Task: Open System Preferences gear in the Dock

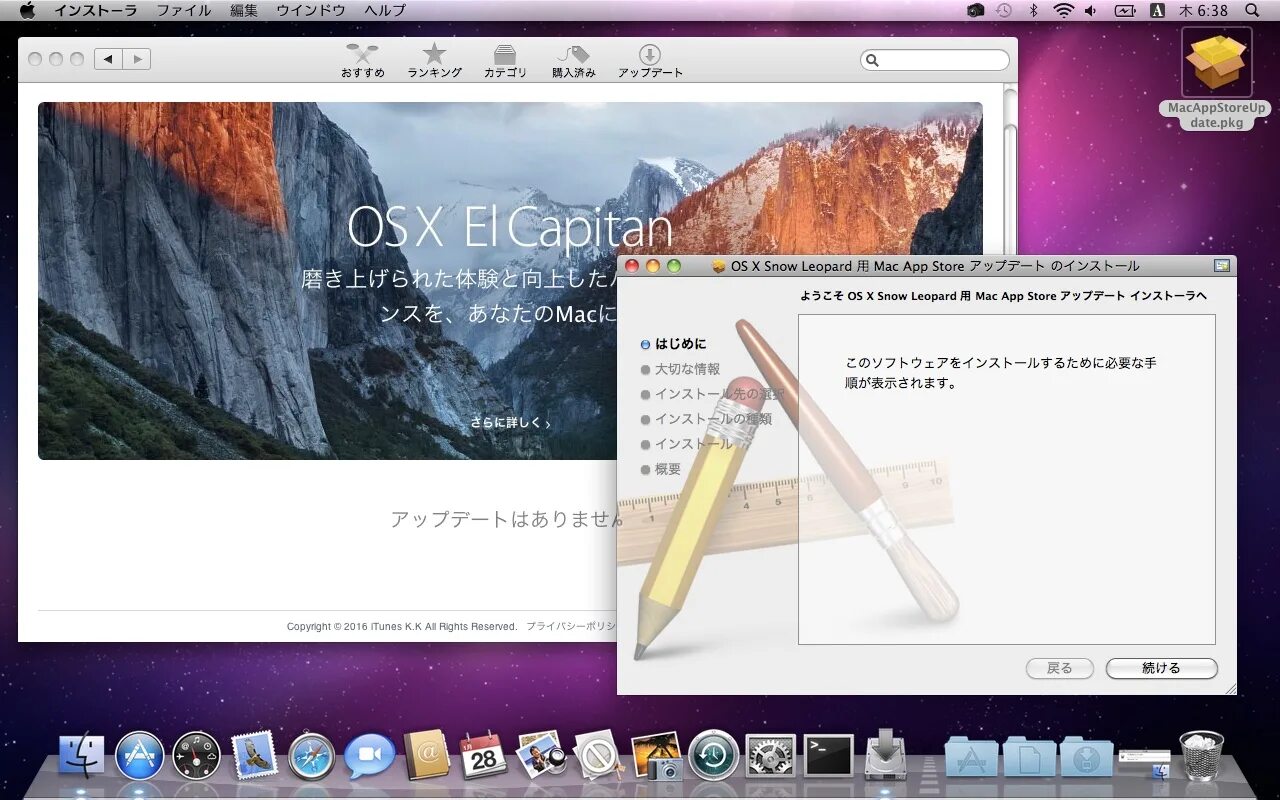Action: (x=771, y=756)
